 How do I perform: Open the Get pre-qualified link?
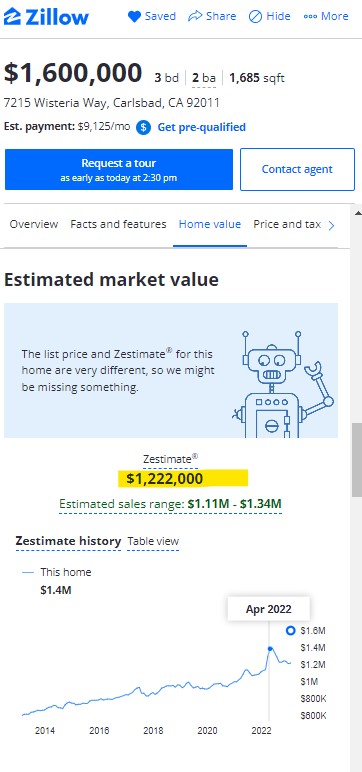[x=201, y=128]
